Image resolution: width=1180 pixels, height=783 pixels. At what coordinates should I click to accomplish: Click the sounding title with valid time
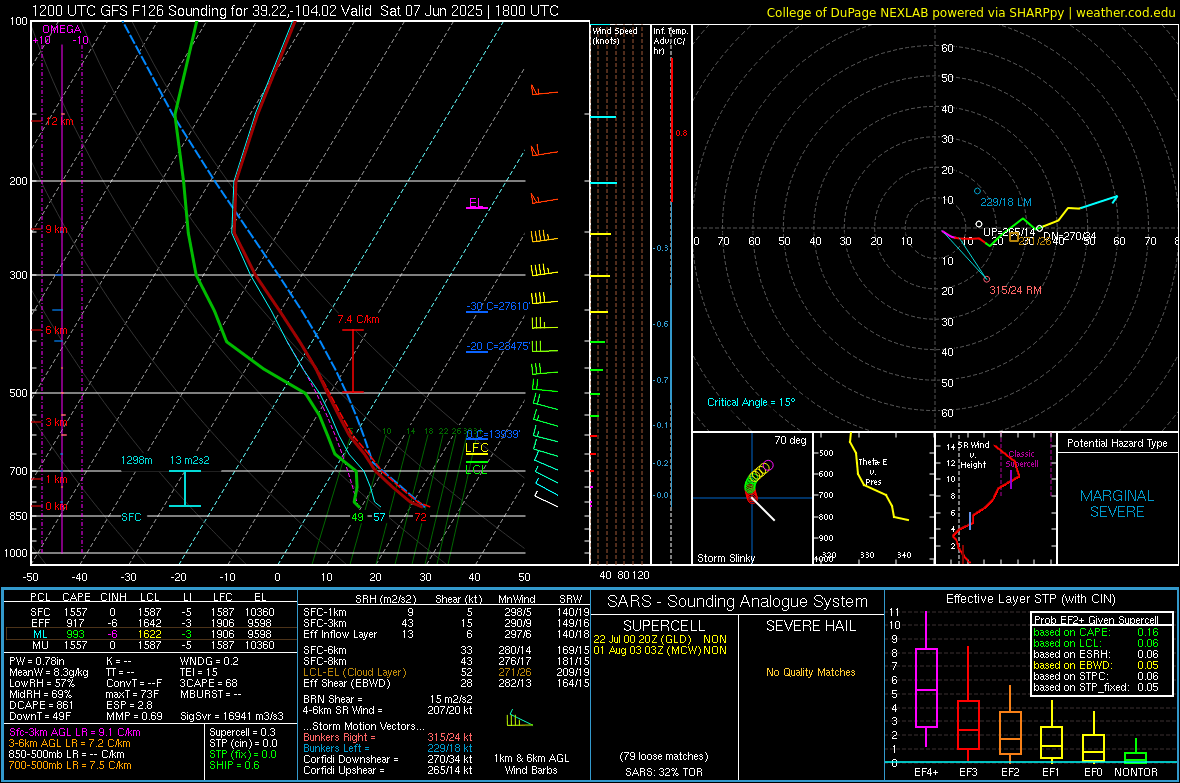click(295, 11)
